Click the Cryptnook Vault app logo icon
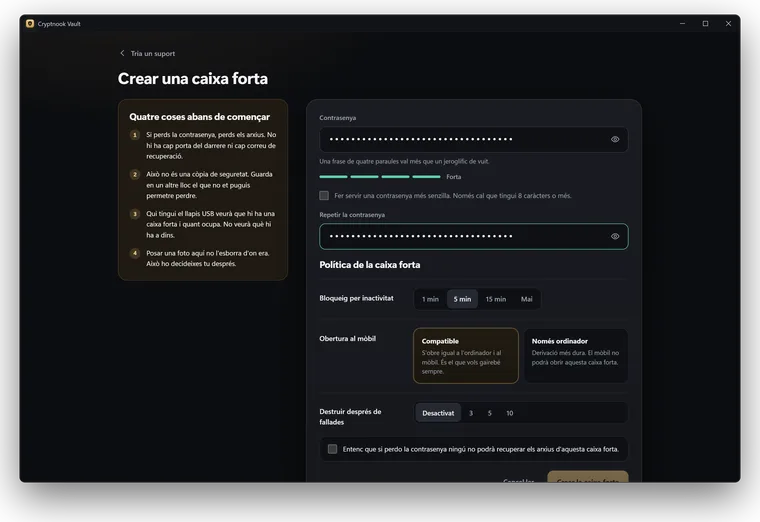This screenshot has width=760, height=522. point(30,24)
